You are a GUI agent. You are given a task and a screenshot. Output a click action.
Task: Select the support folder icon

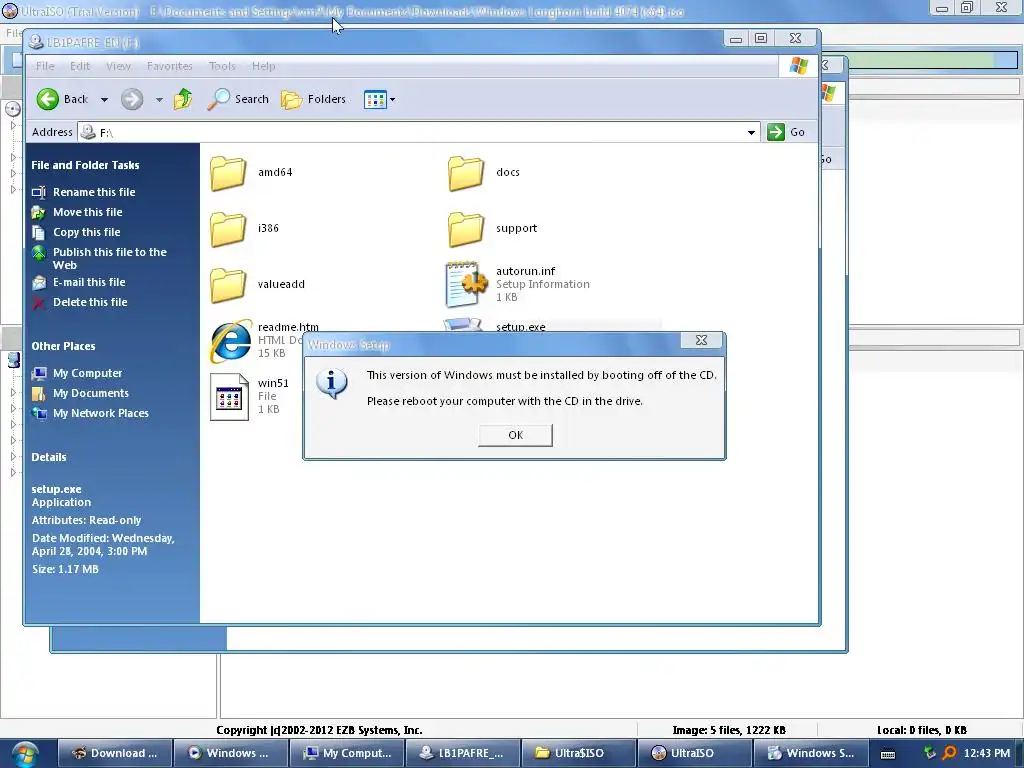pyautogui.click(x=466, y=229)
